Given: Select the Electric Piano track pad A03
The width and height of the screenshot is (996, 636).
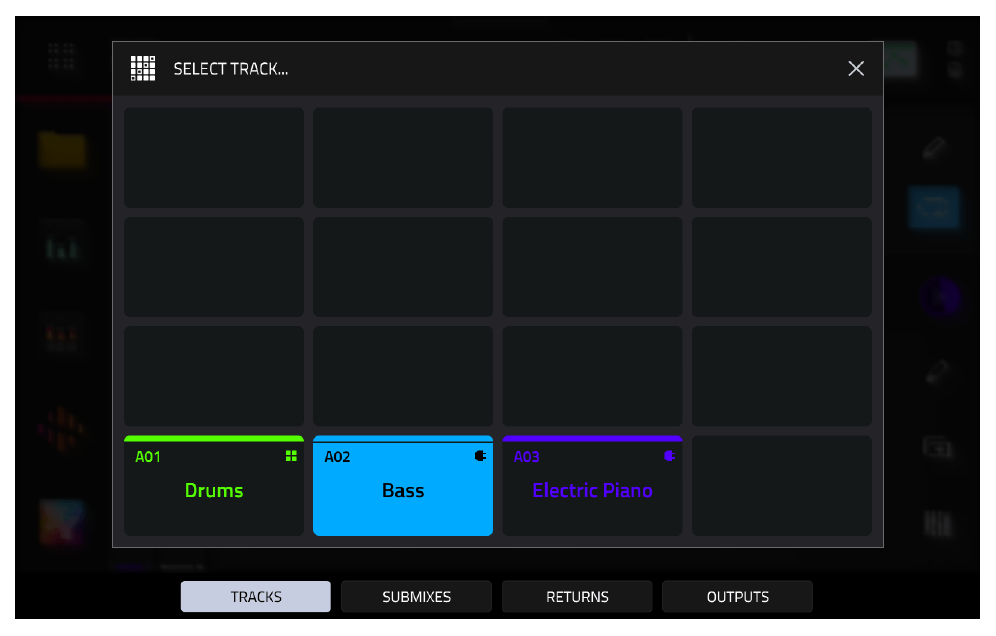Looking at the screenshot, I should [x=592, y=485].
